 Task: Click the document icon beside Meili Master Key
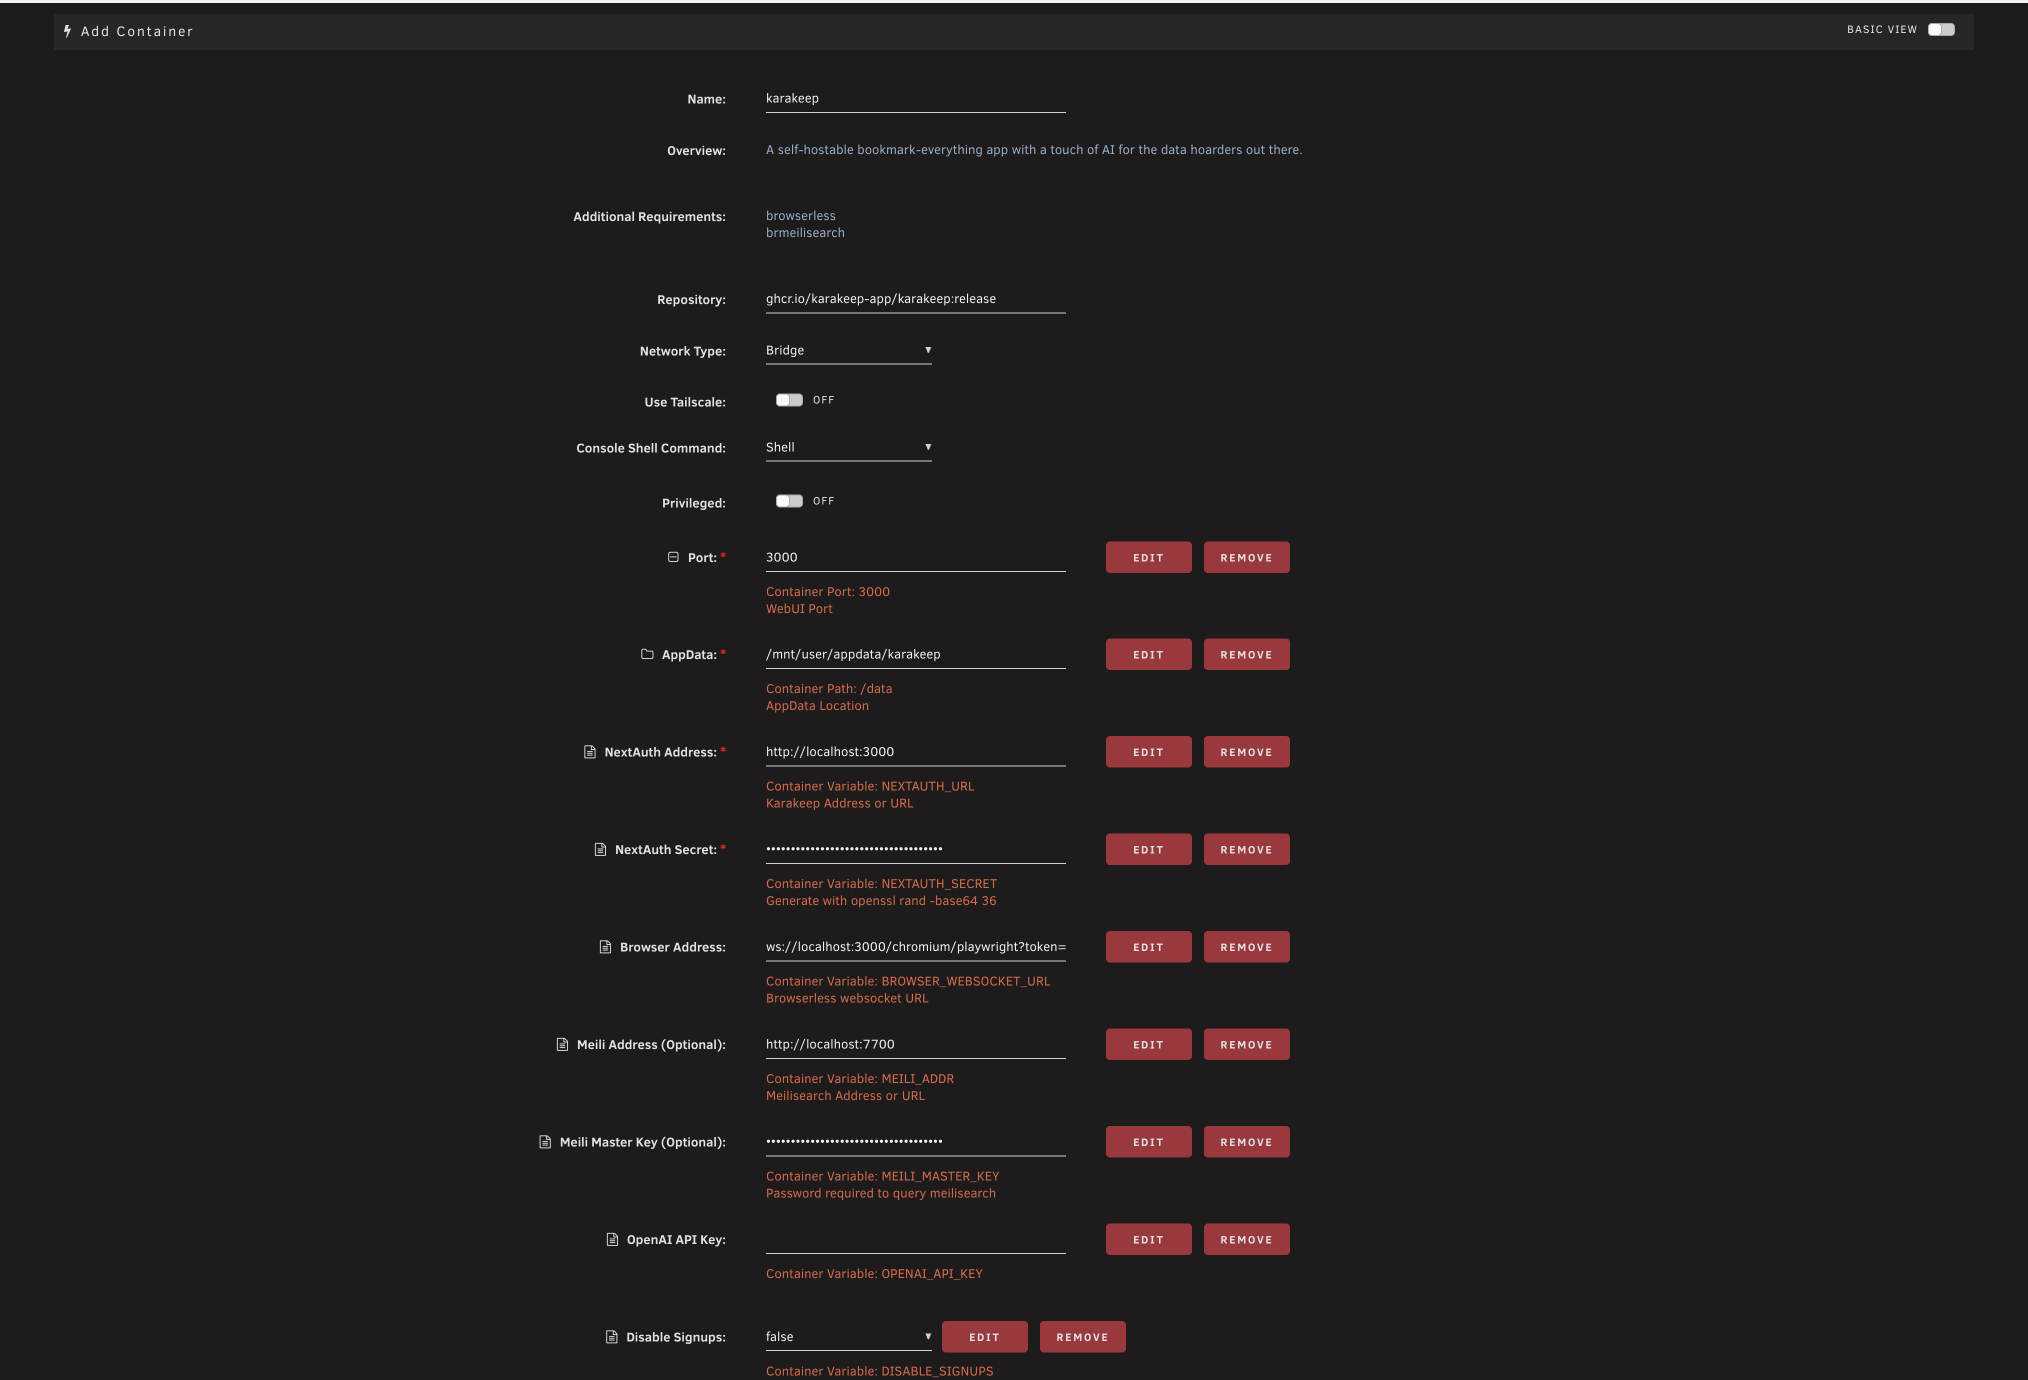click(545, 1142)
